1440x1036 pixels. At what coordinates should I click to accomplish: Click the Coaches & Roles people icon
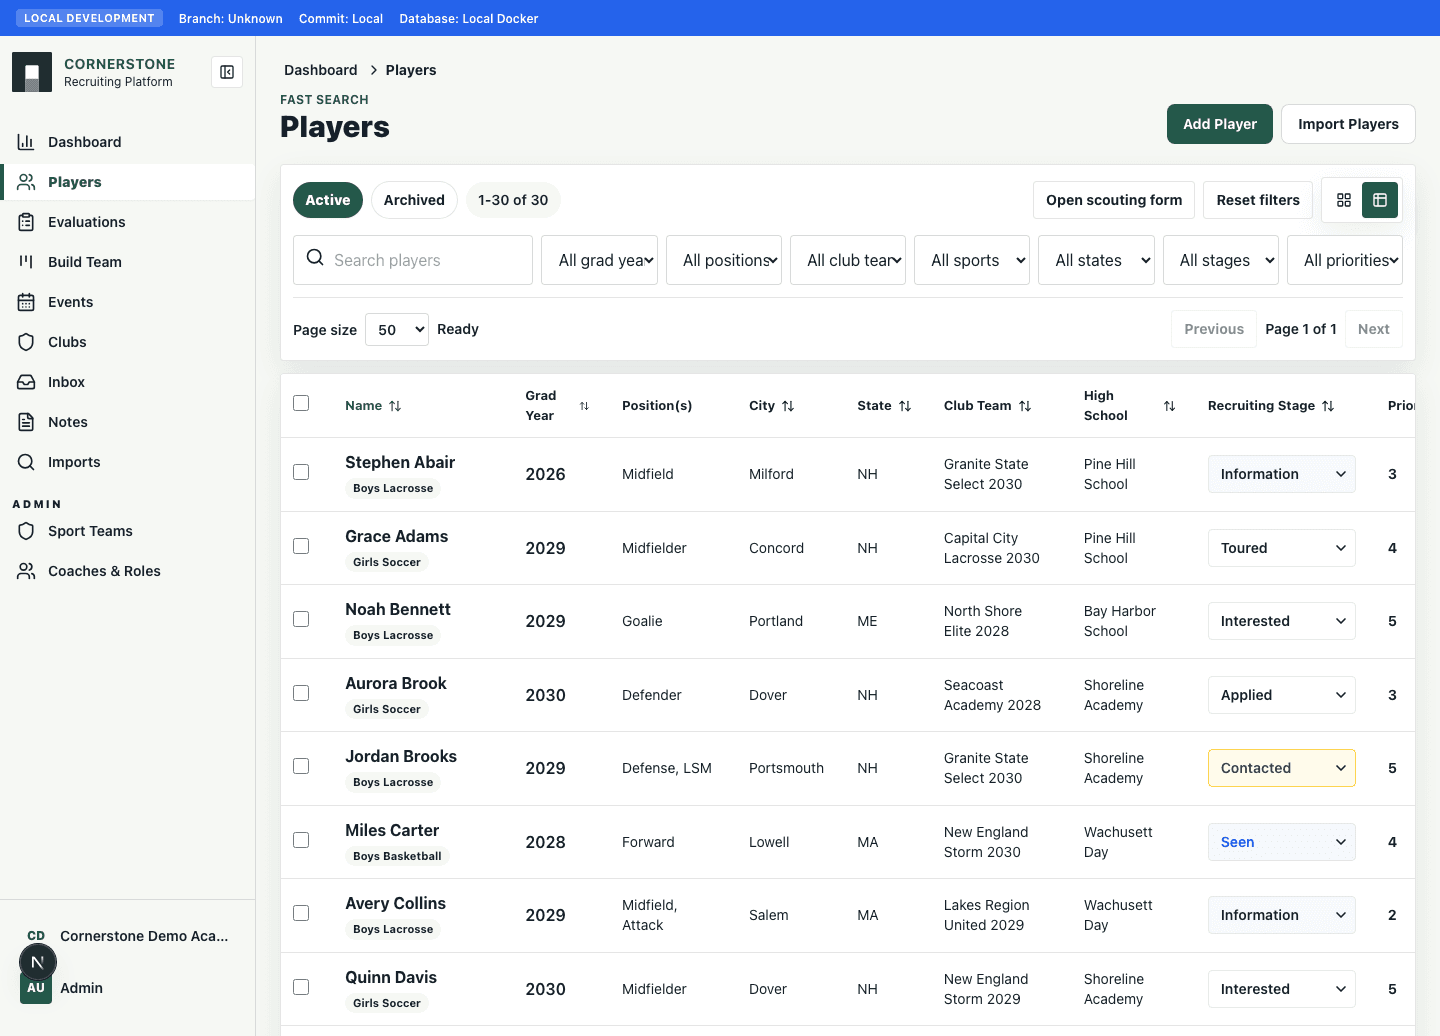pos(26,571)
